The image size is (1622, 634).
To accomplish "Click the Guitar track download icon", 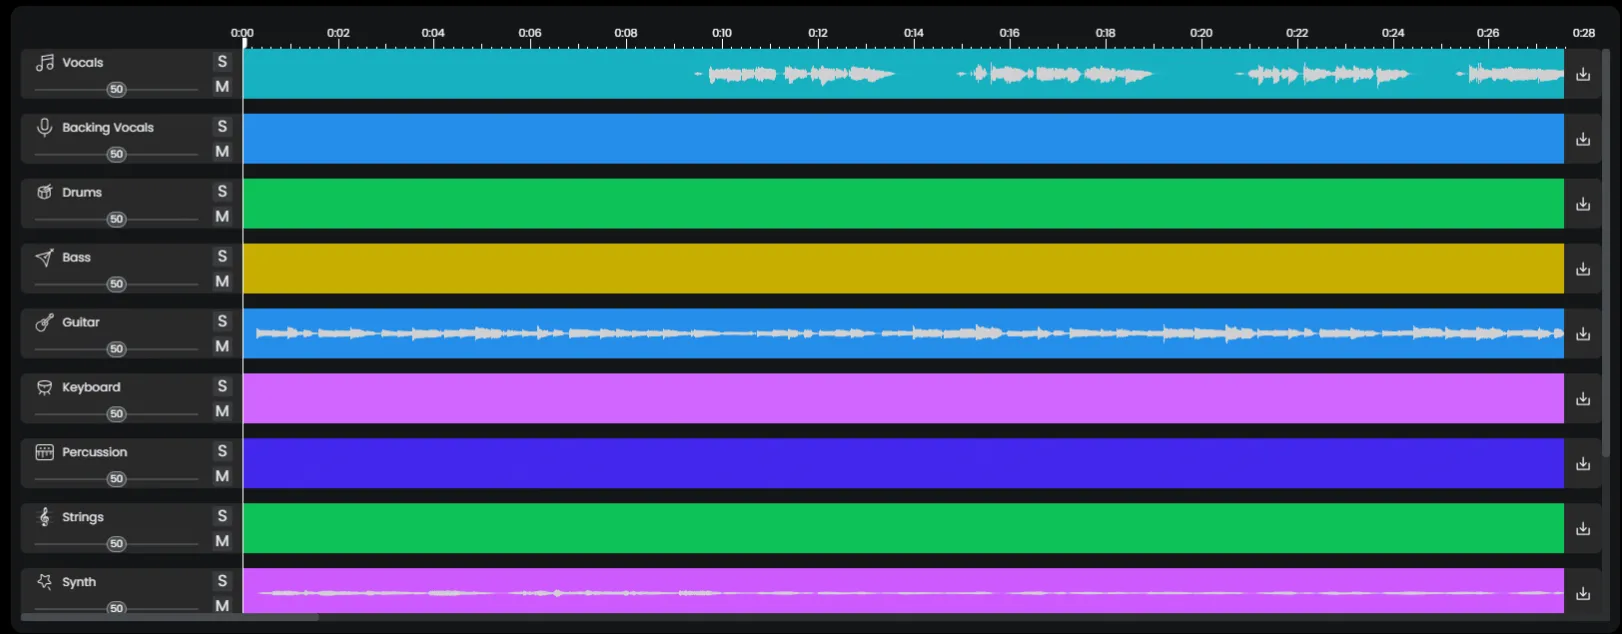I will pos(1582,334).
